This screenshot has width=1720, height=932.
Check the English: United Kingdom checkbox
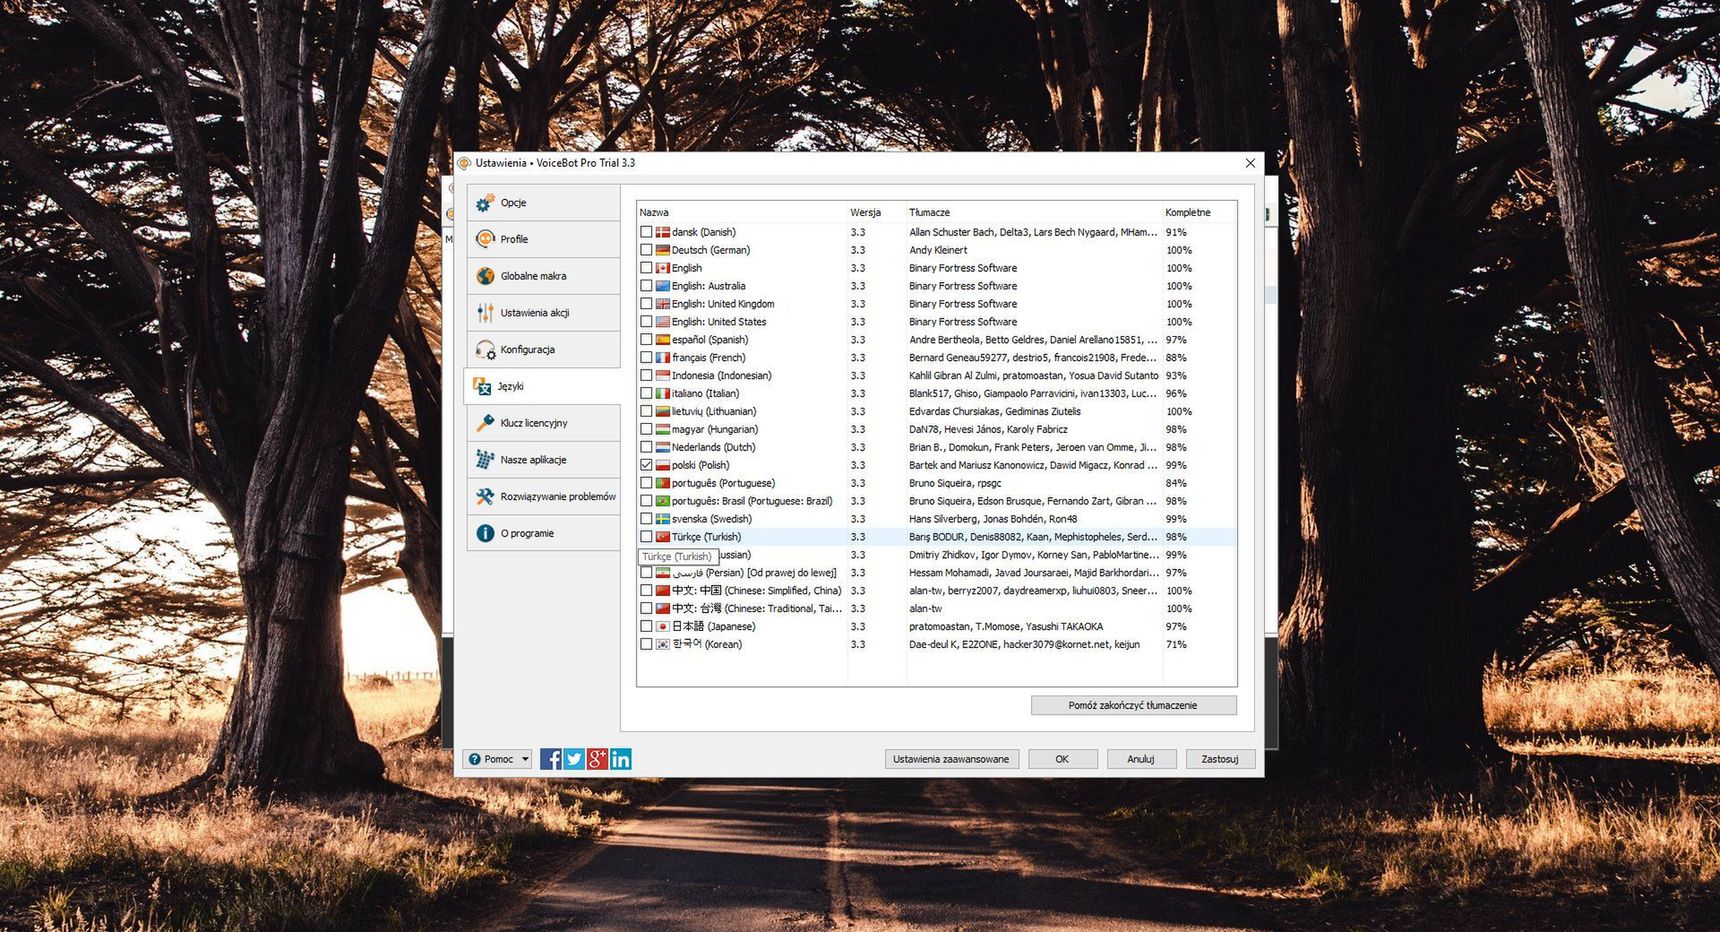(646, 304)
